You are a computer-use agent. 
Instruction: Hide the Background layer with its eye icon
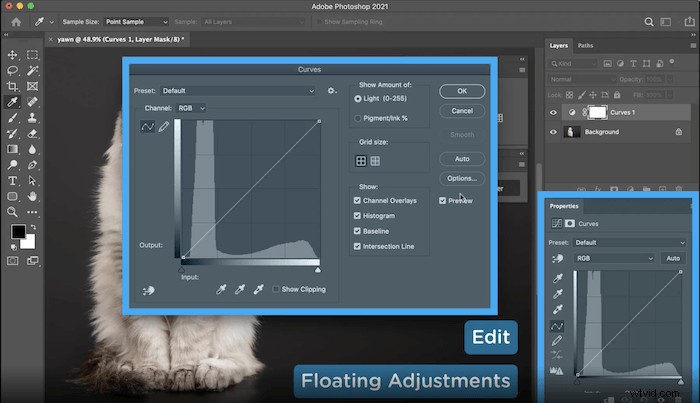tap(553, 132)
